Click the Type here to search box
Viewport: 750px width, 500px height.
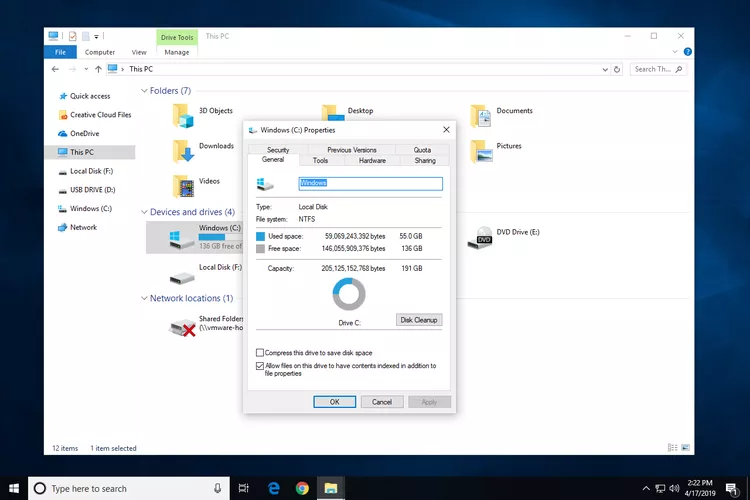pyautogui.click(x=129, y=488)
